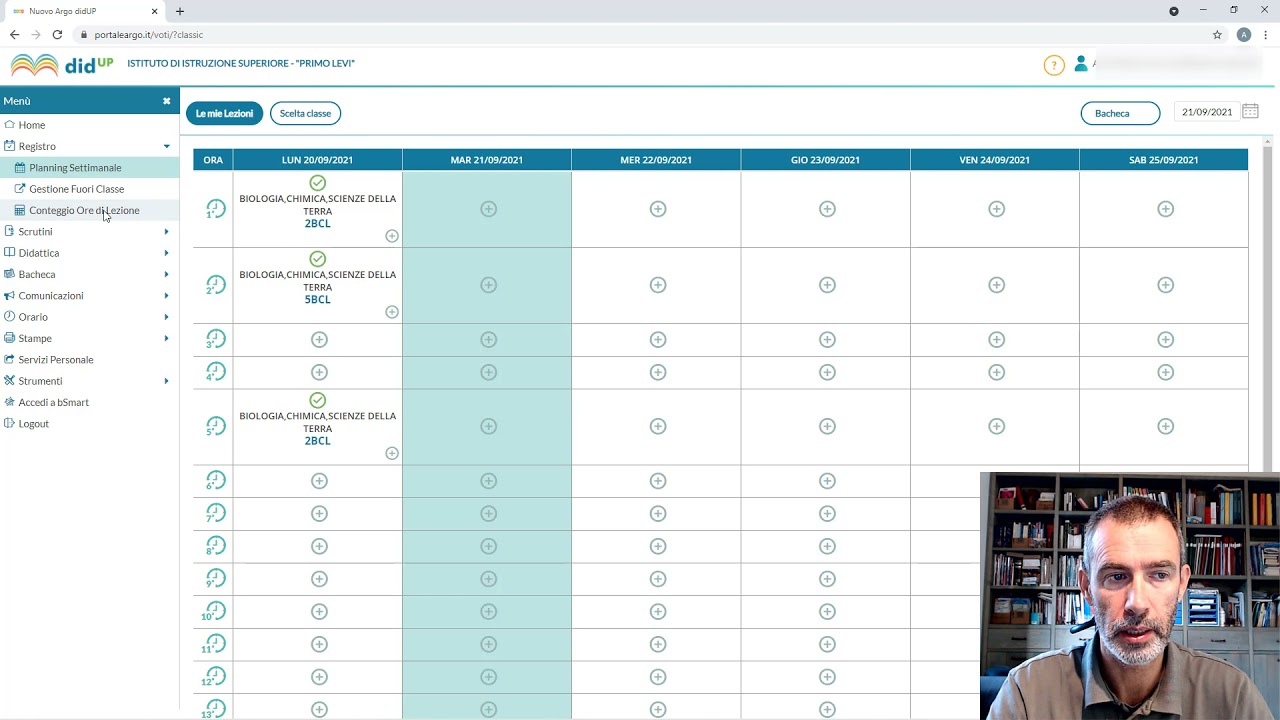The width and height of the screenshot is (1280, 720).
Task: Click Logout in sidebar
Action: click(33, 424)
